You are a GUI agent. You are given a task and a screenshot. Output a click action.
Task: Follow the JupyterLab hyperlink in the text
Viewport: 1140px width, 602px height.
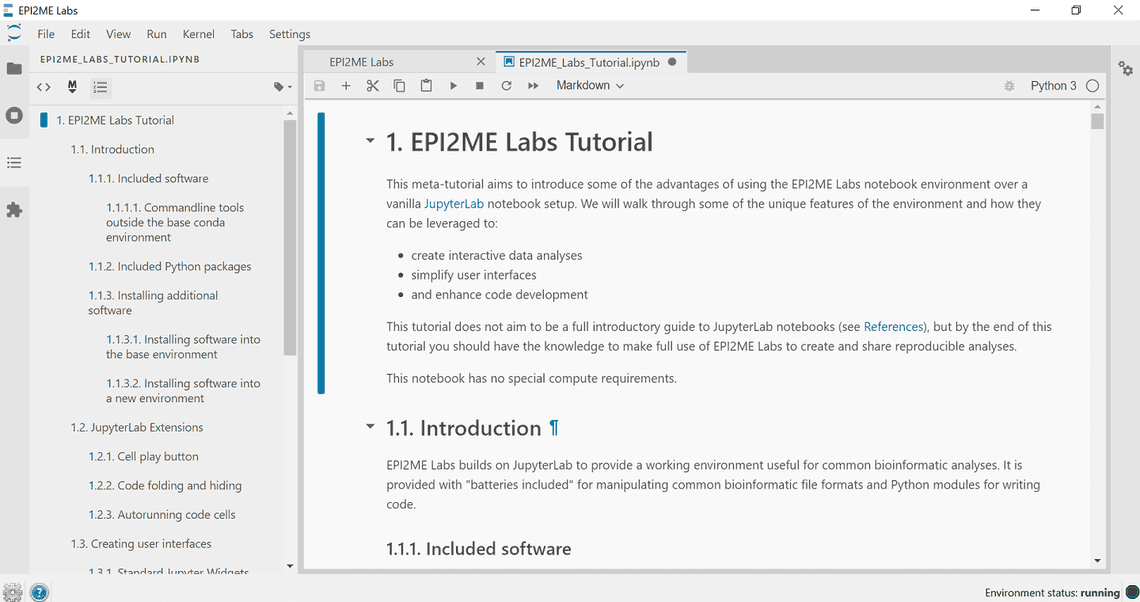453,204
